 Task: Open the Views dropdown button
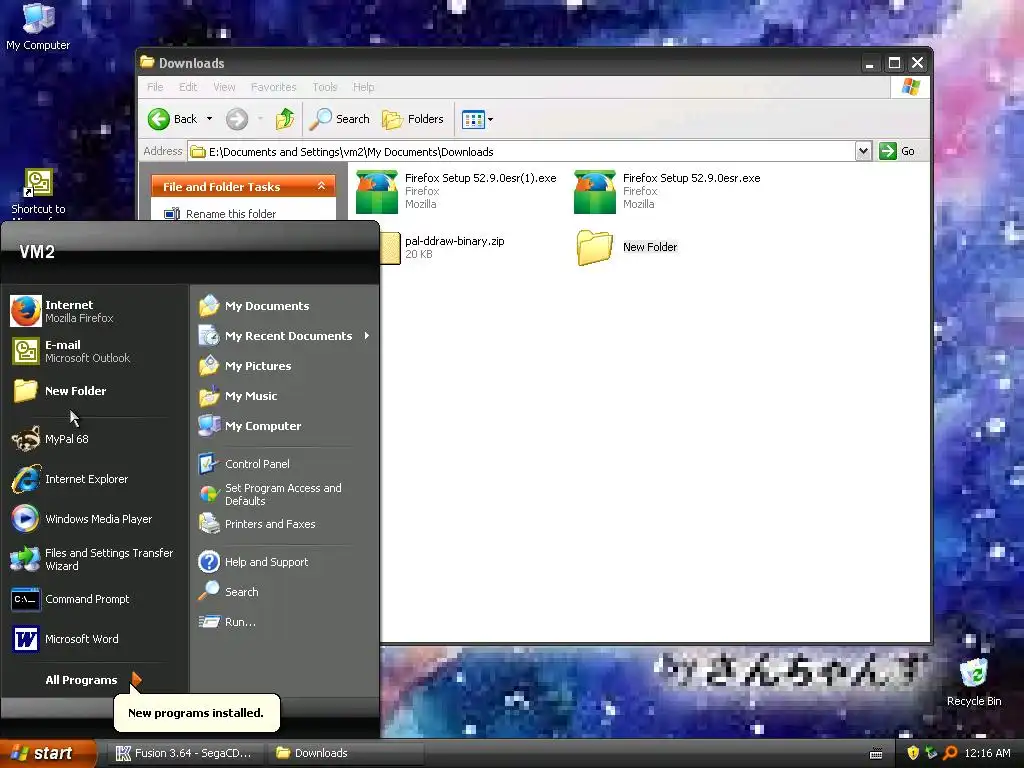477,120
